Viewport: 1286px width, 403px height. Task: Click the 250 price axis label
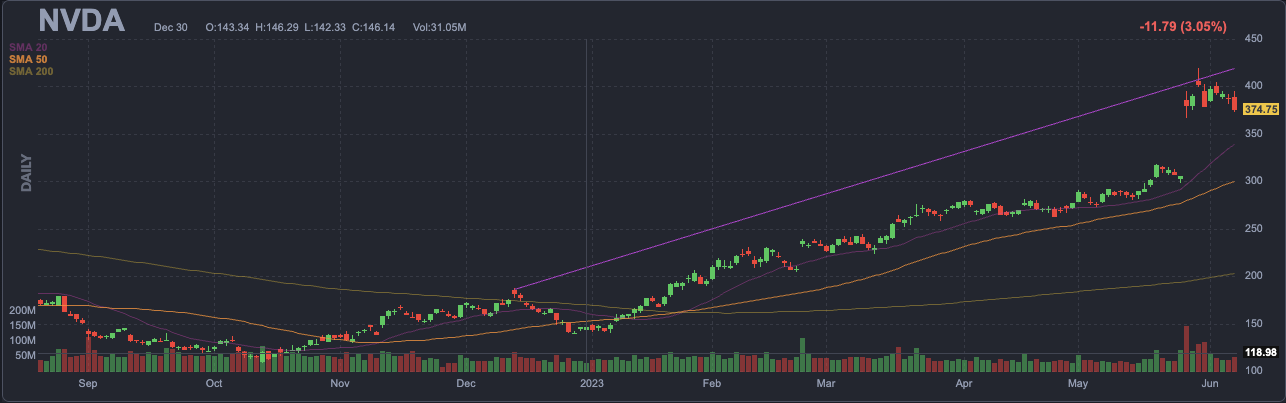pos(1254,228)
